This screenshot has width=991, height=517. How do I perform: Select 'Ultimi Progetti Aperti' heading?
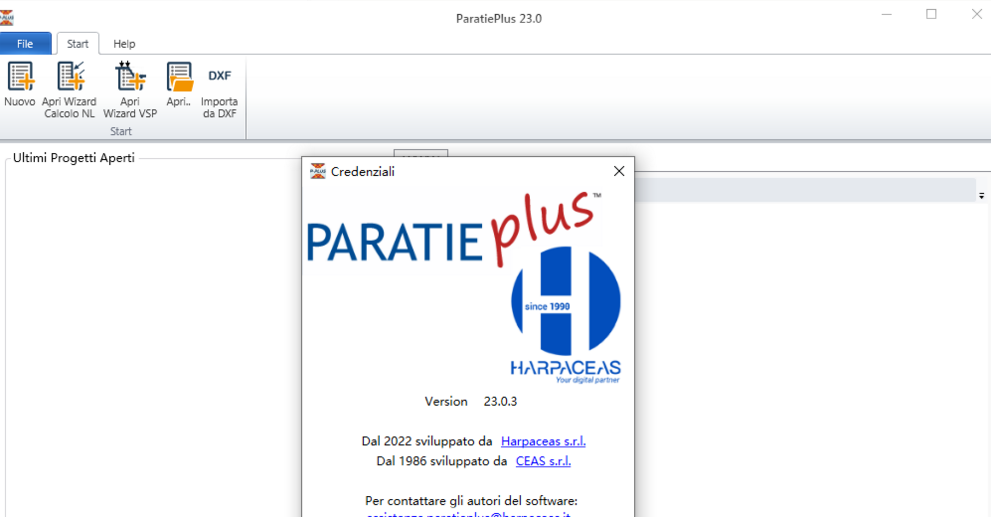[73, 158]
